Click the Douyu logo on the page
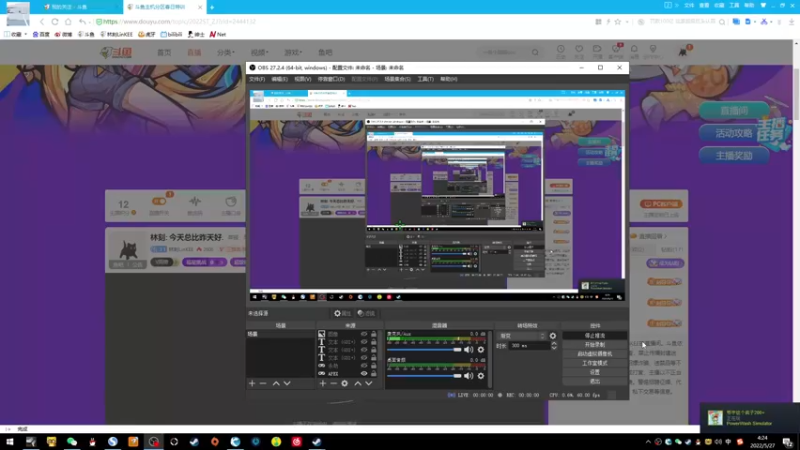Viewport: 800px width, 450px height. (x=116, y=52)
